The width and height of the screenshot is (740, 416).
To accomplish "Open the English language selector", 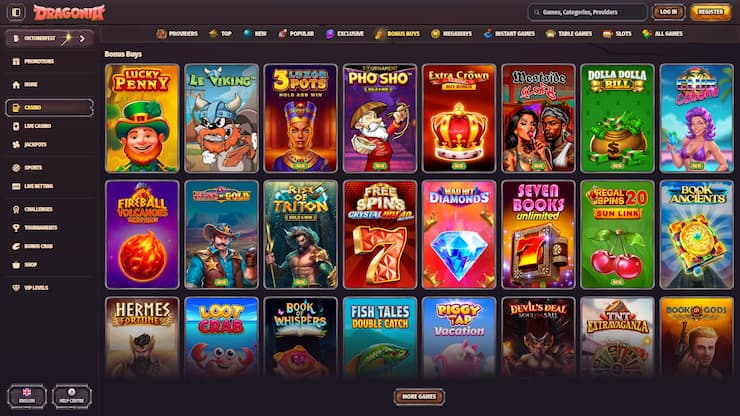I will (27, 396).
